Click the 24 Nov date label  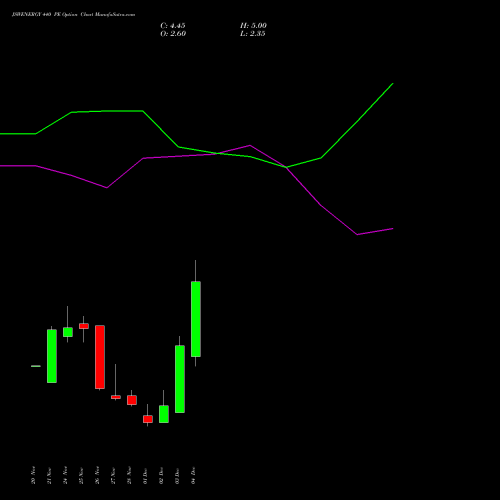pyautogui.click(x=65, y=475)
